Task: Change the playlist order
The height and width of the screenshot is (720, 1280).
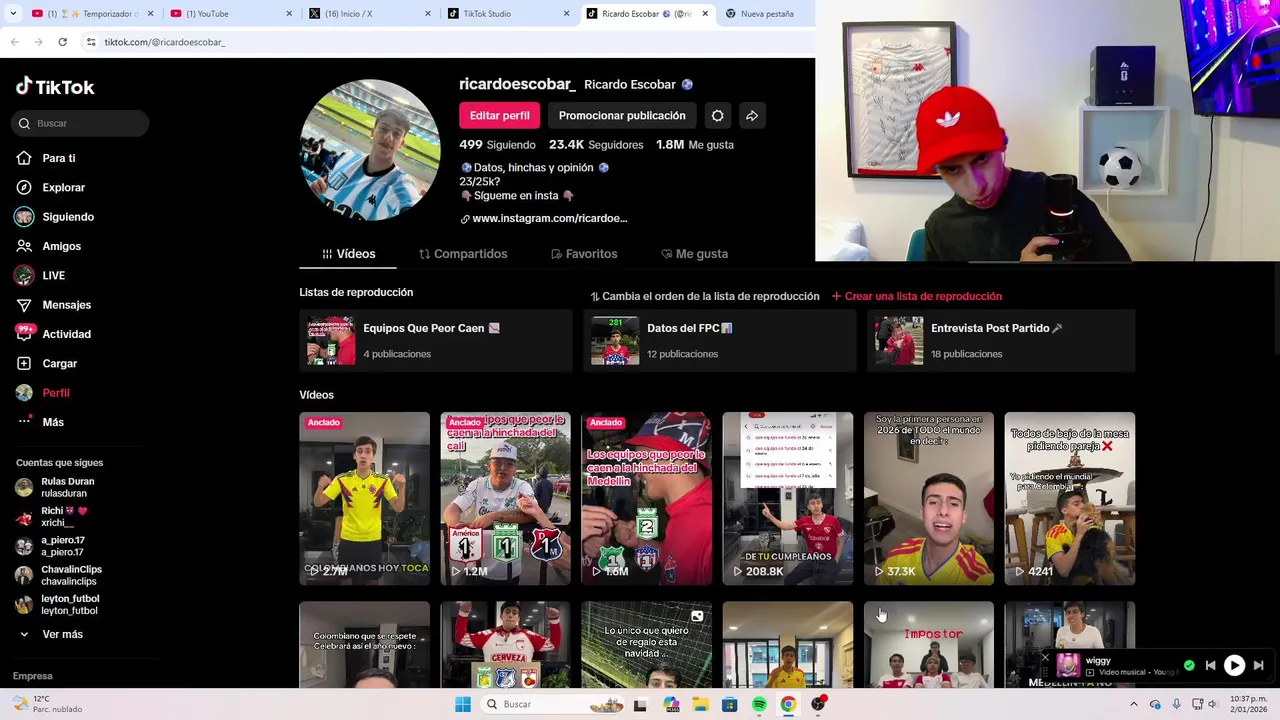Action: 705,296
